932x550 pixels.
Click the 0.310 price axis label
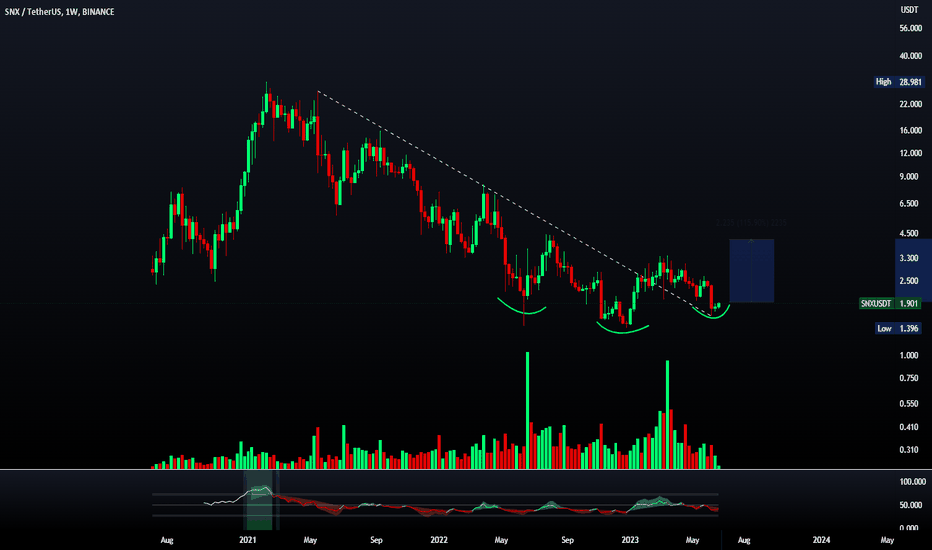point(909,450)
